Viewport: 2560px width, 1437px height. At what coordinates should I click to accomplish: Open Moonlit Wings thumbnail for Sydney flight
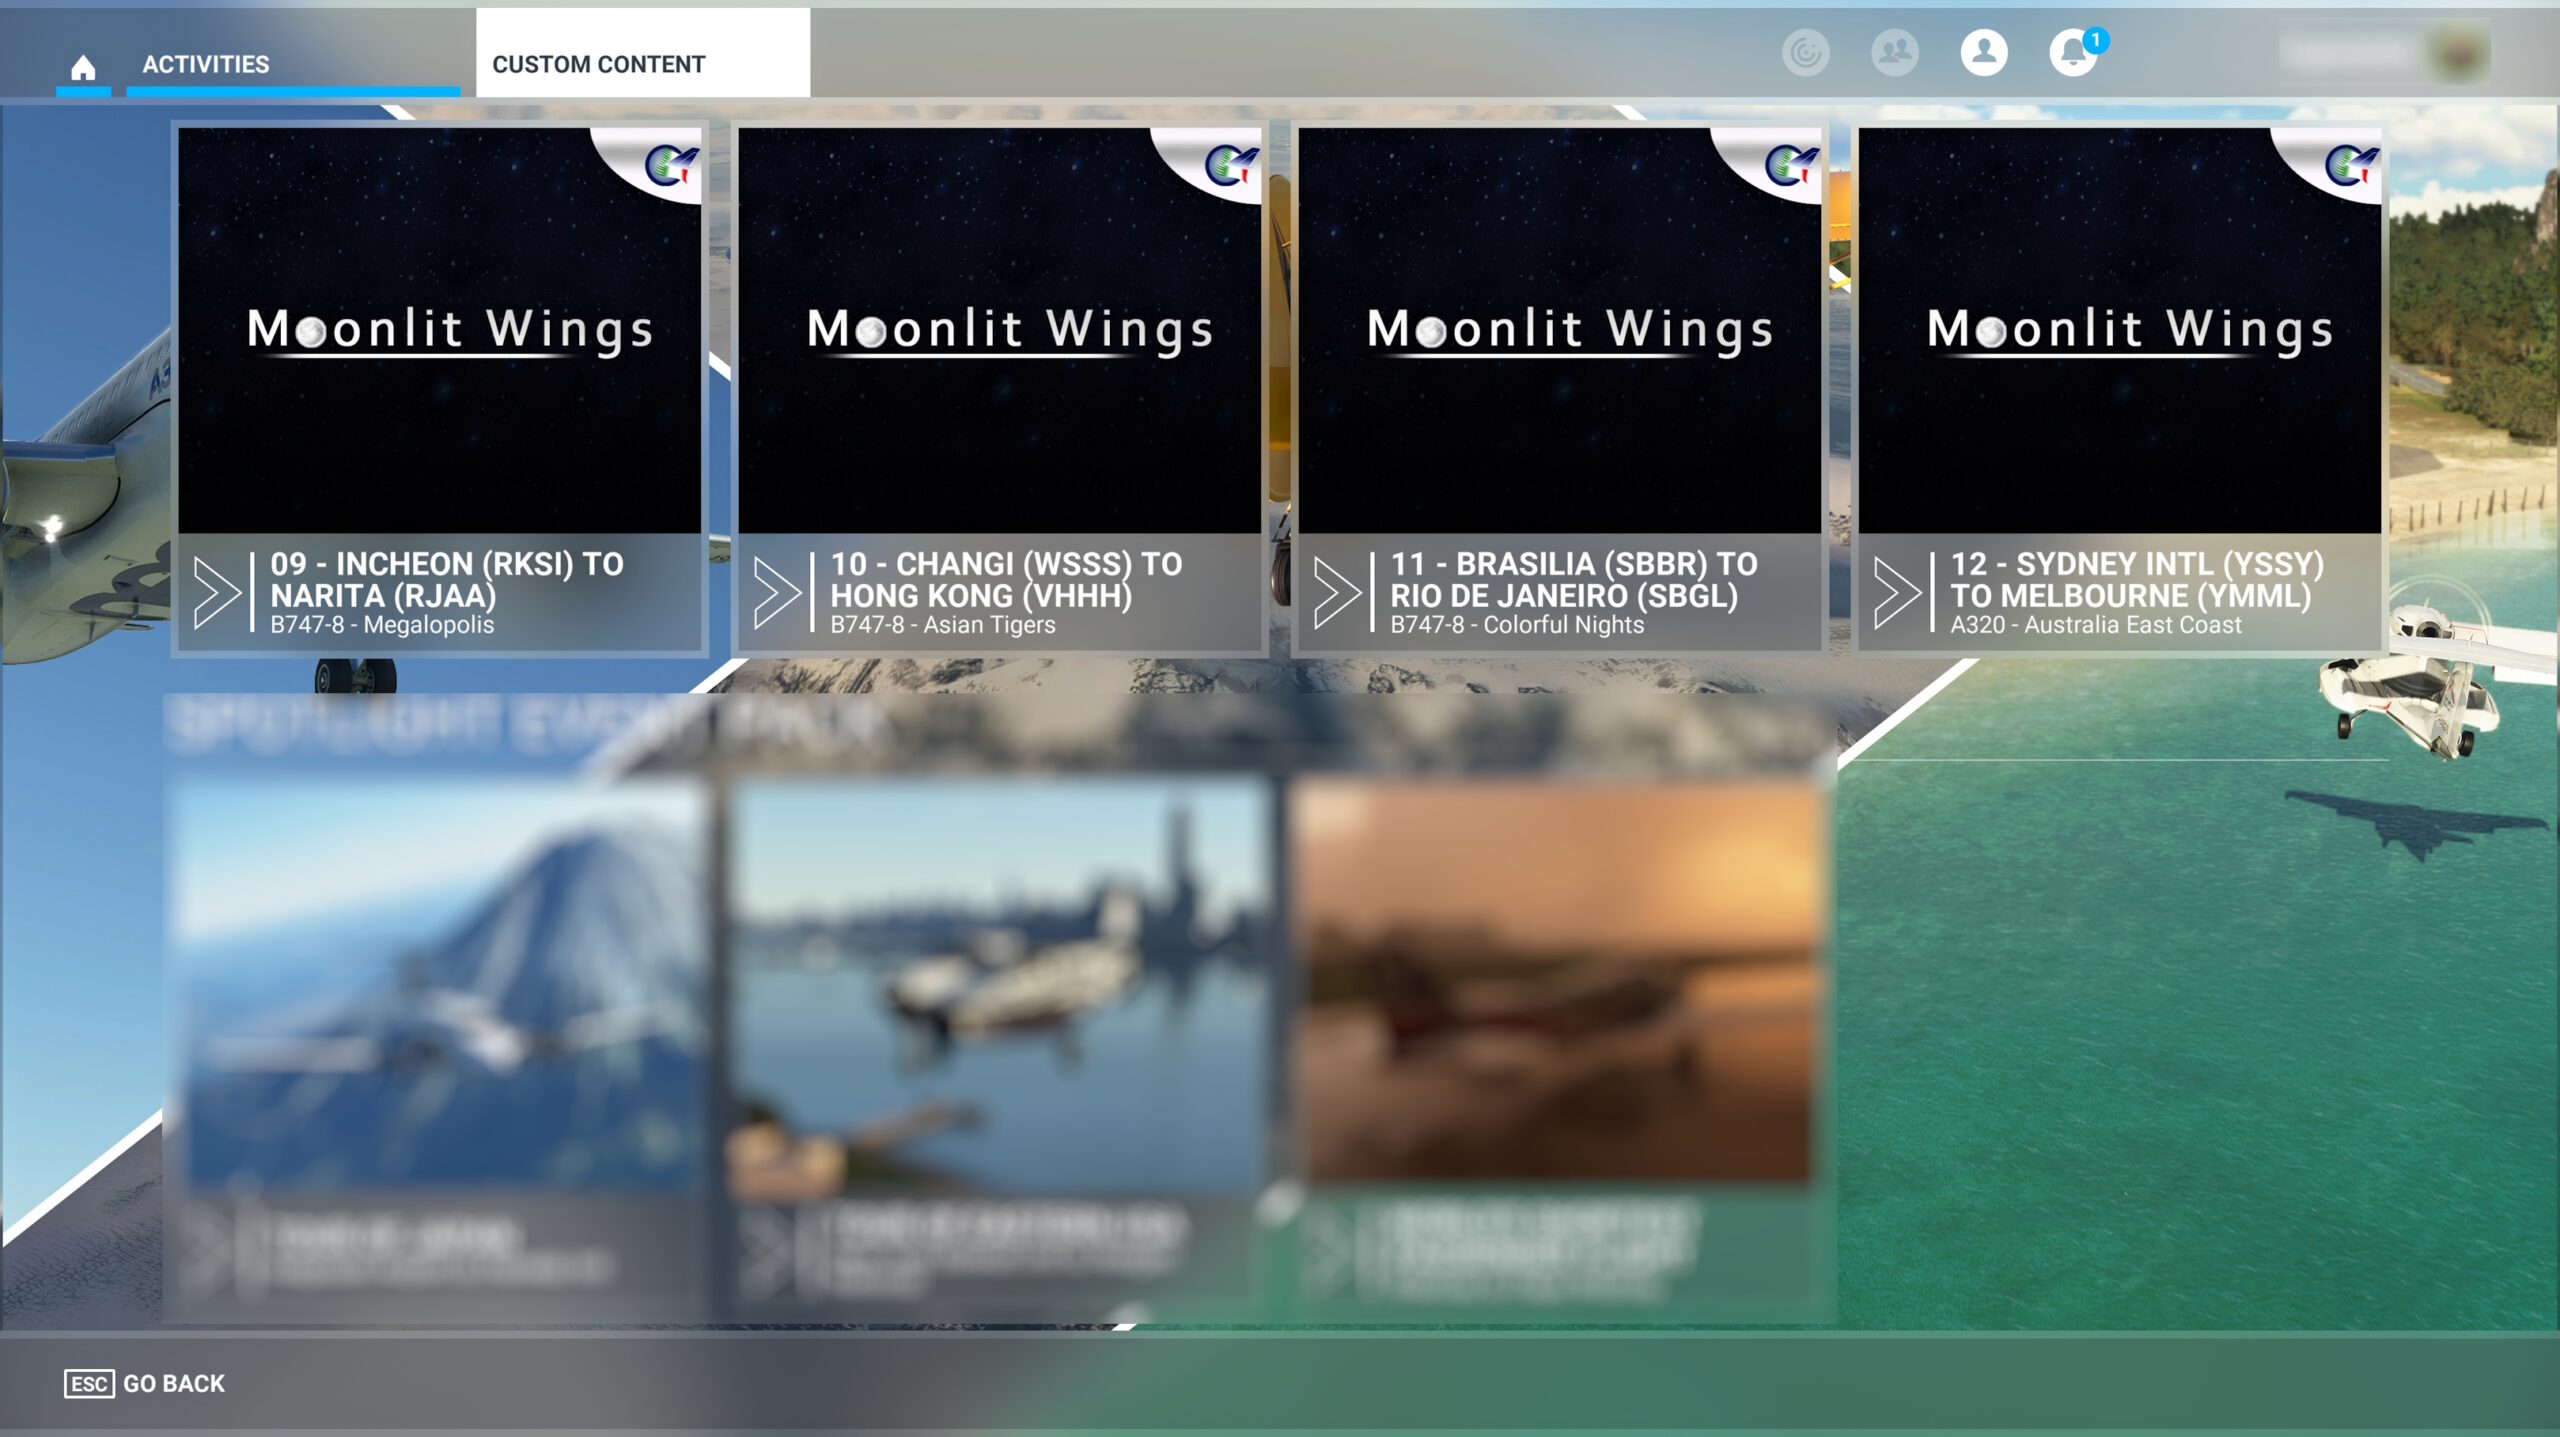tap(2120, 330)
